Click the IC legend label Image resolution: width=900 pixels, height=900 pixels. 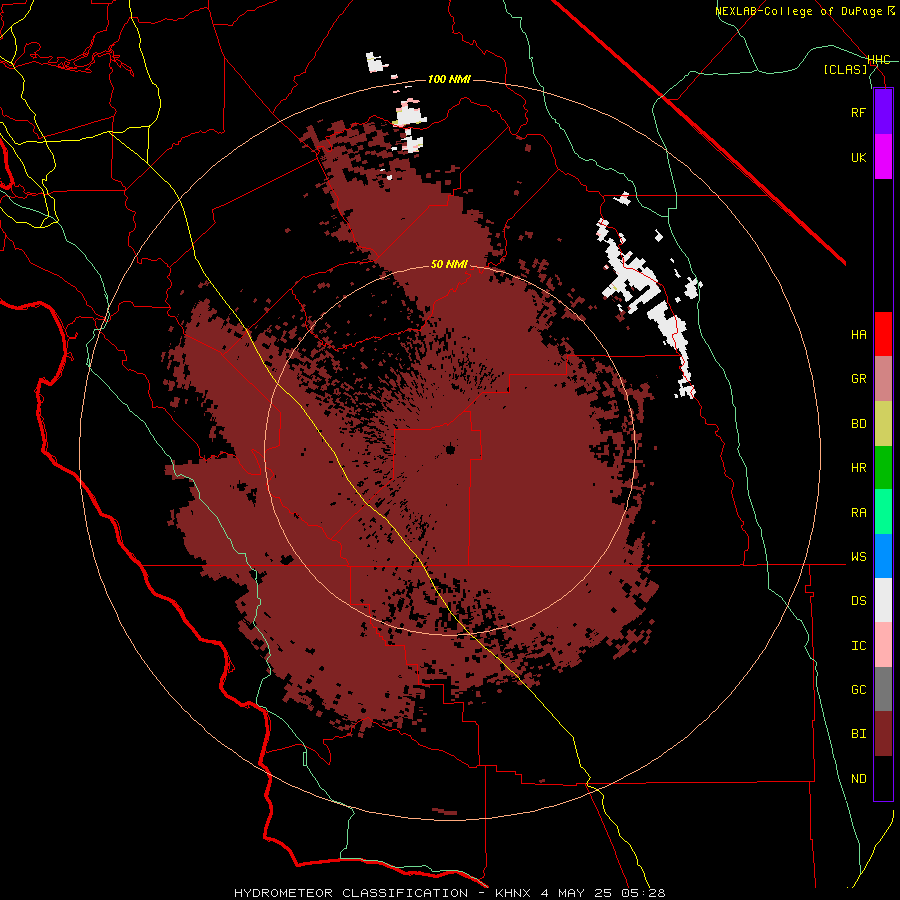click(x=859, y=646)
